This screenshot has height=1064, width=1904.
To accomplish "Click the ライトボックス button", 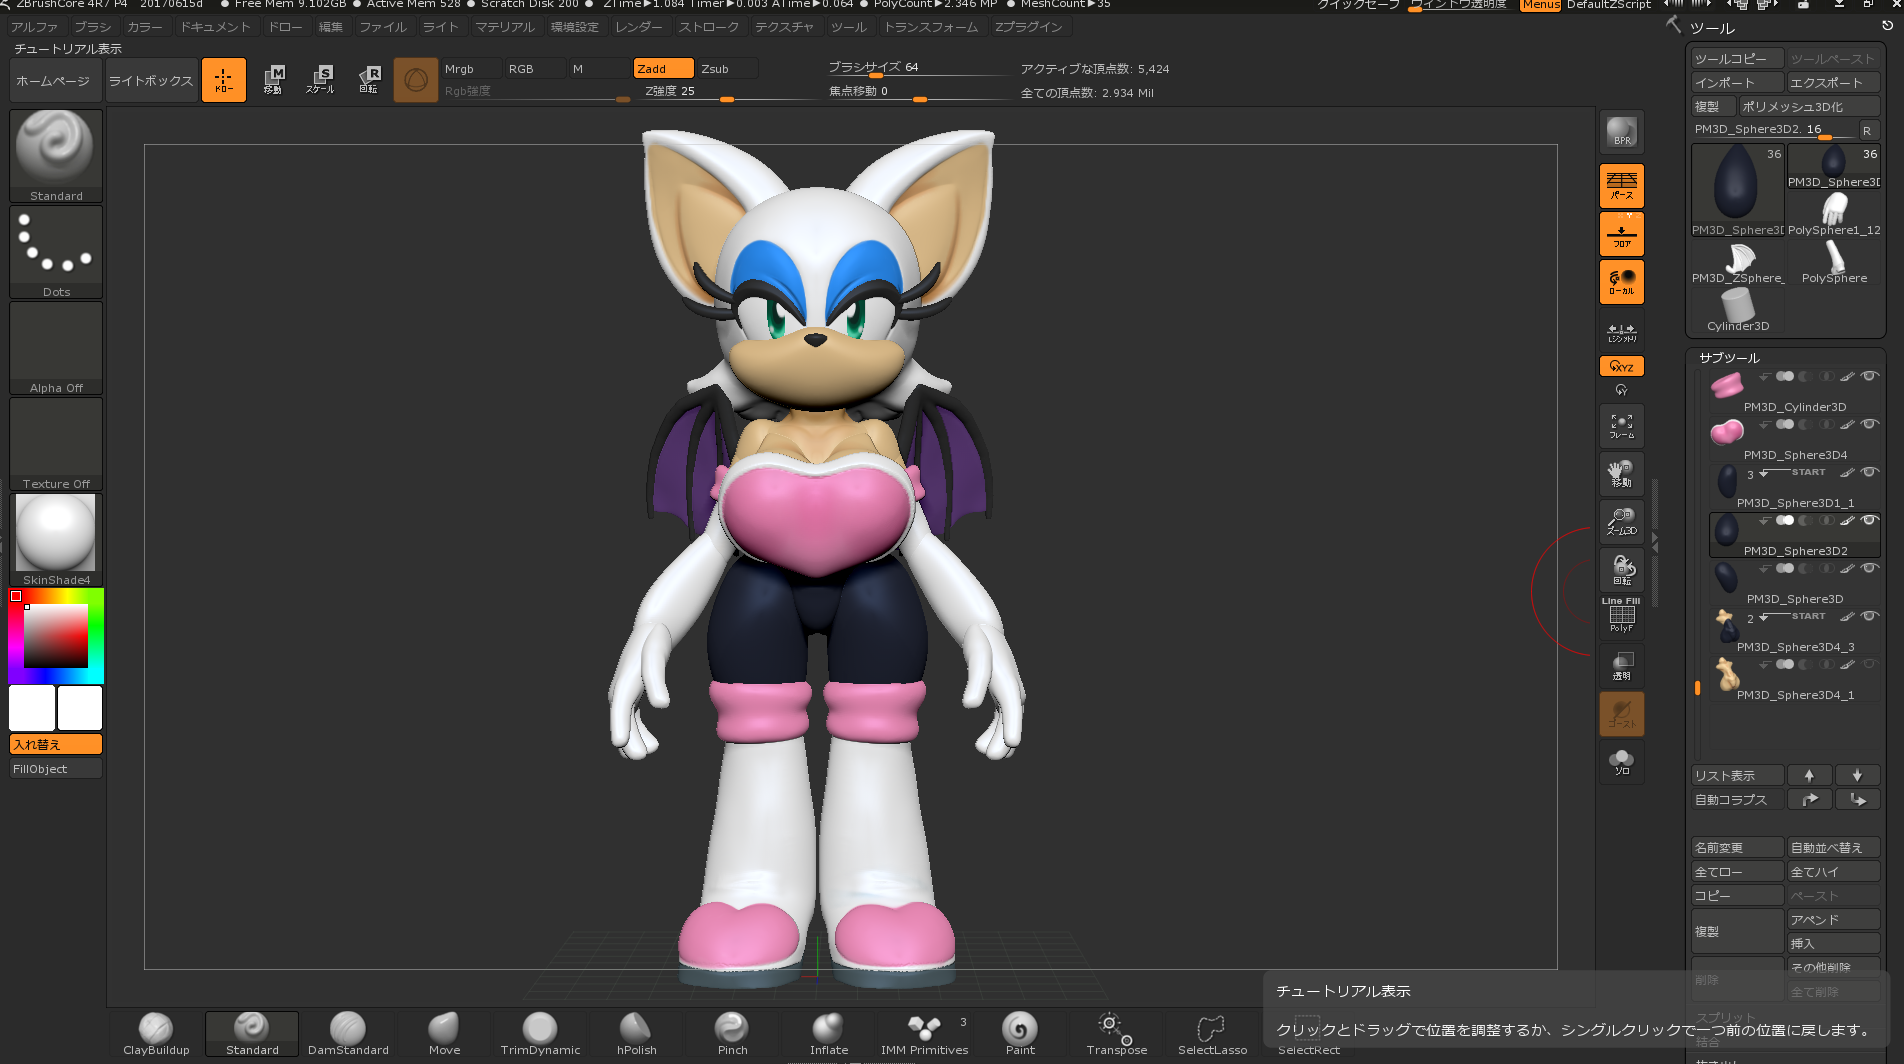I will 150,81.
